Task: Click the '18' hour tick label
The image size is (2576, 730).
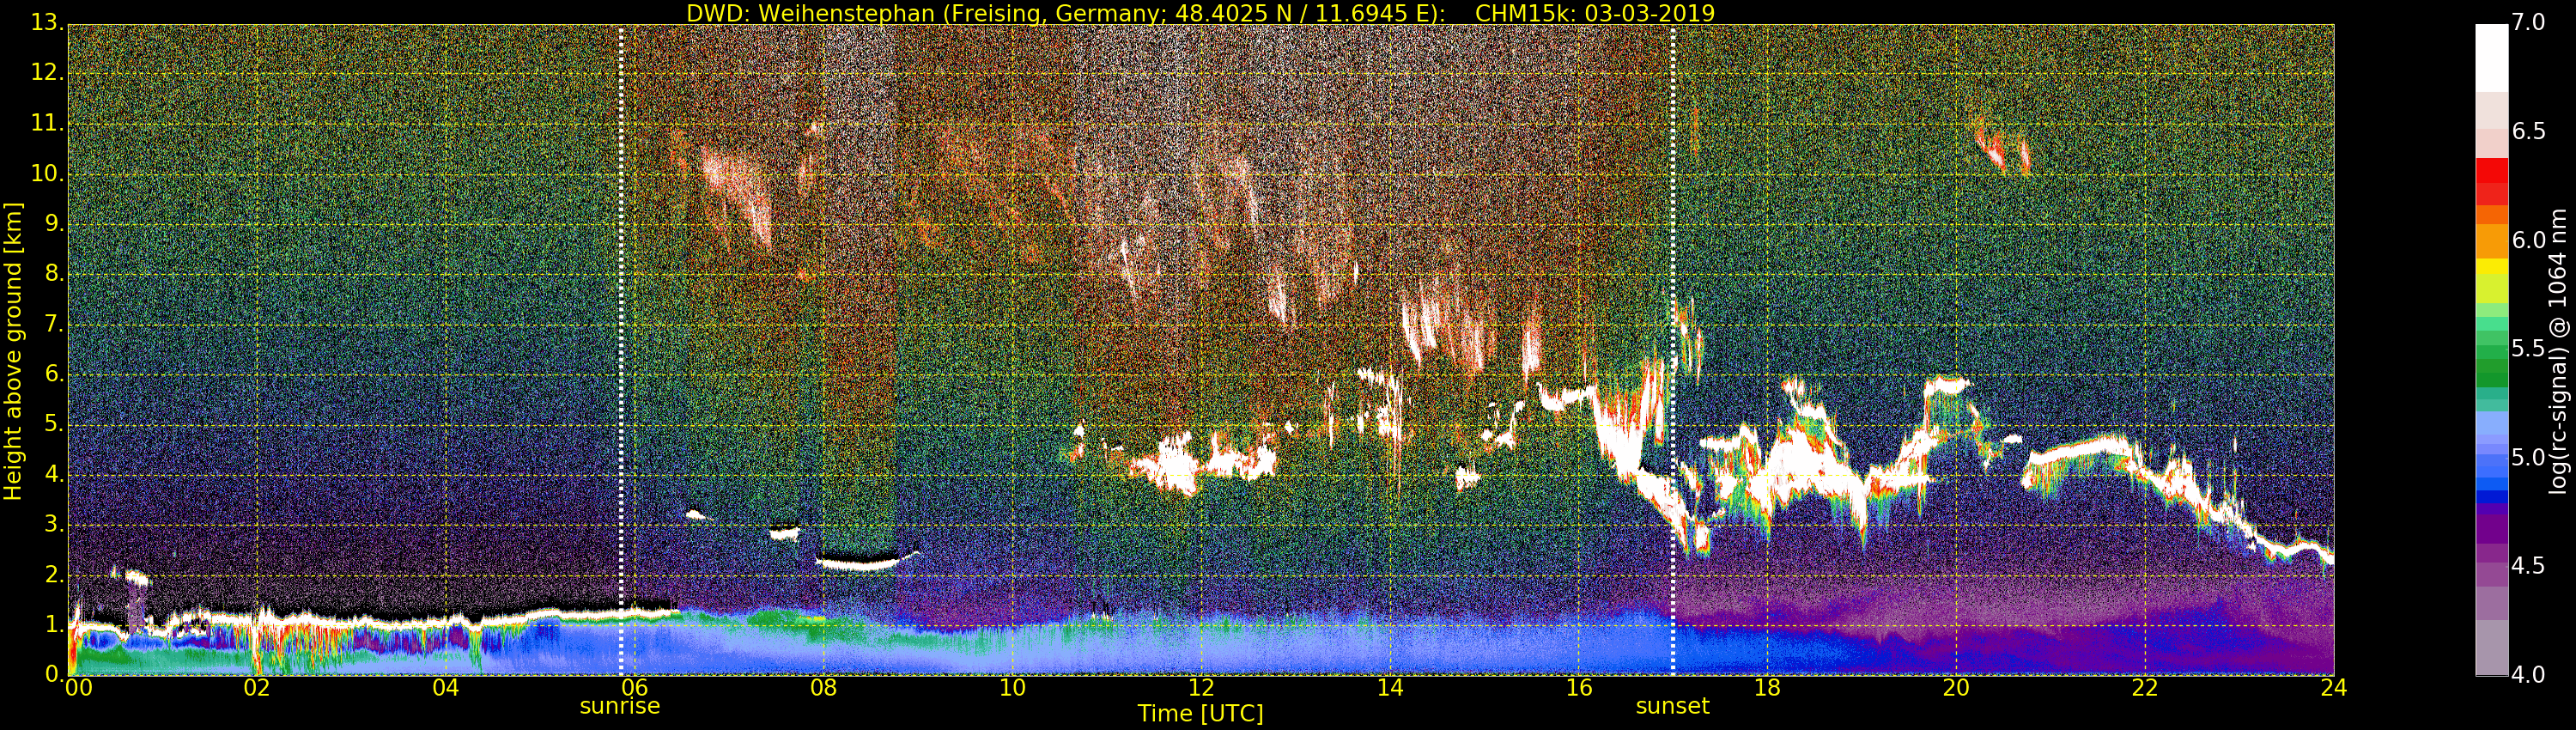Action: click(1768, 687)
